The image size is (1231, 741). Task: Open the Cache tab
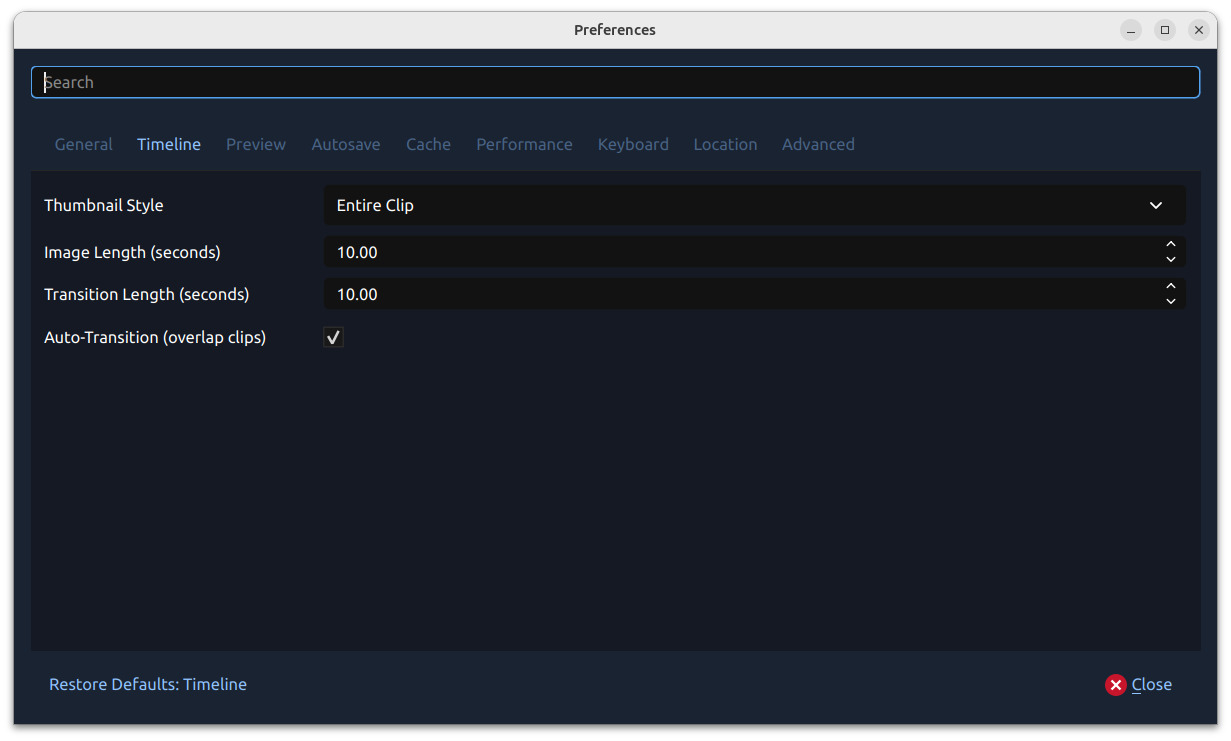pyautogui.click(x=428, y=144)
